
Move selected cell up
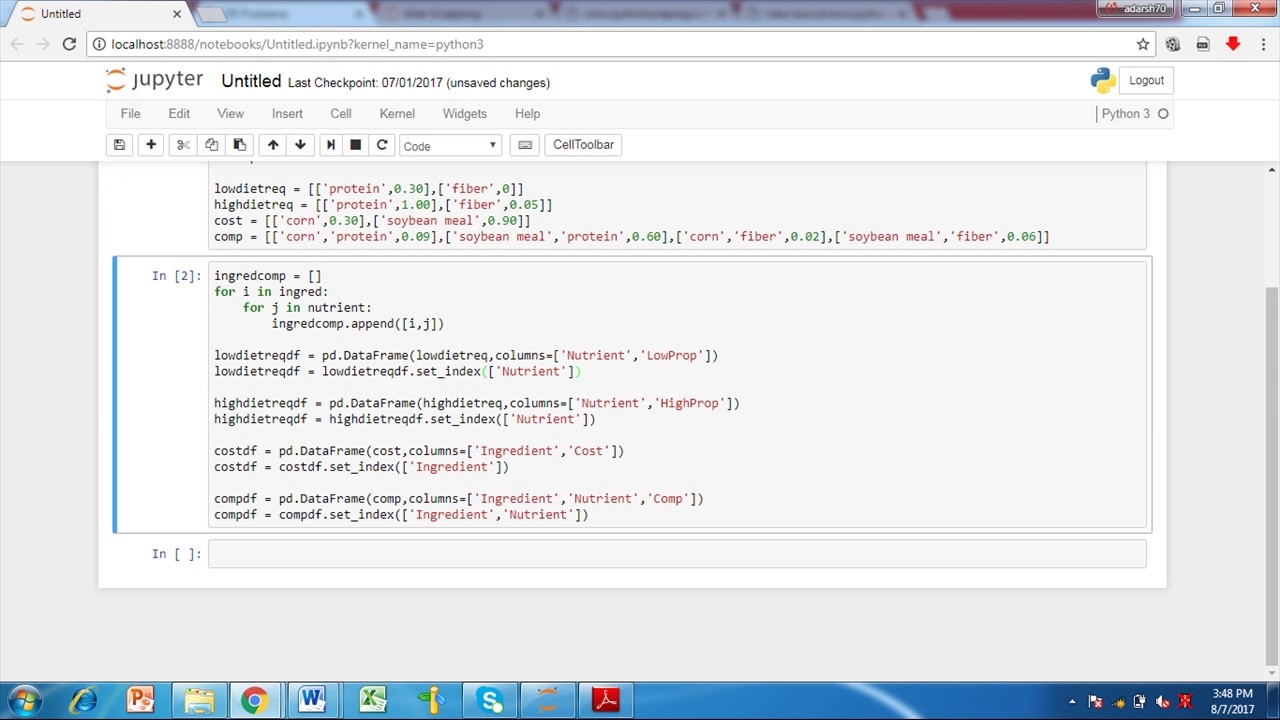click(x=272, y=145)
